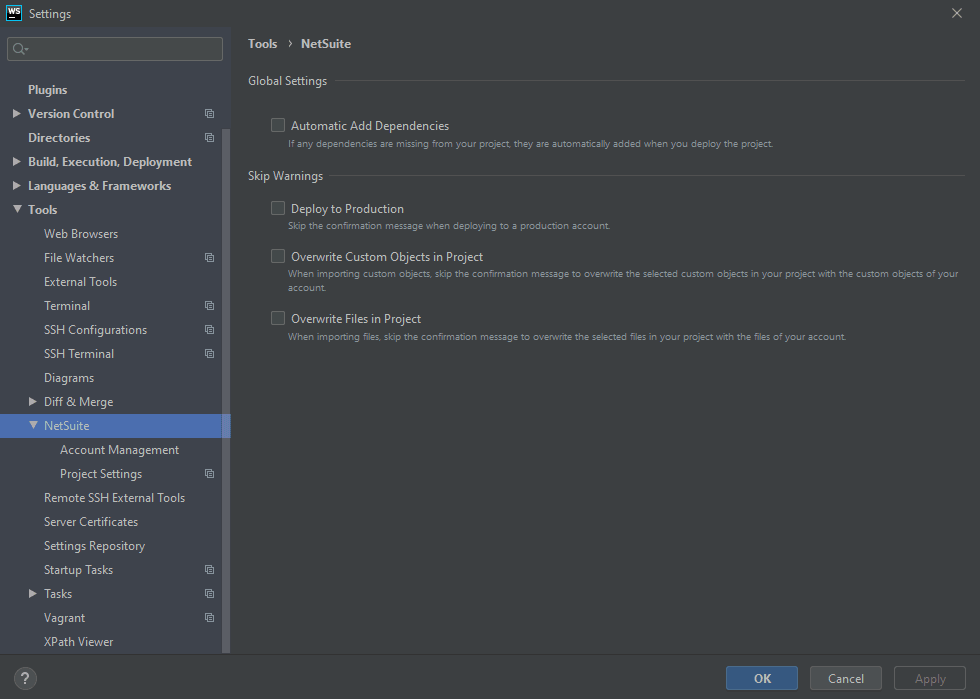This screenshot has width=980, height=699.
Task: Select Settings Repository entry
Action: tap(94, 546)
